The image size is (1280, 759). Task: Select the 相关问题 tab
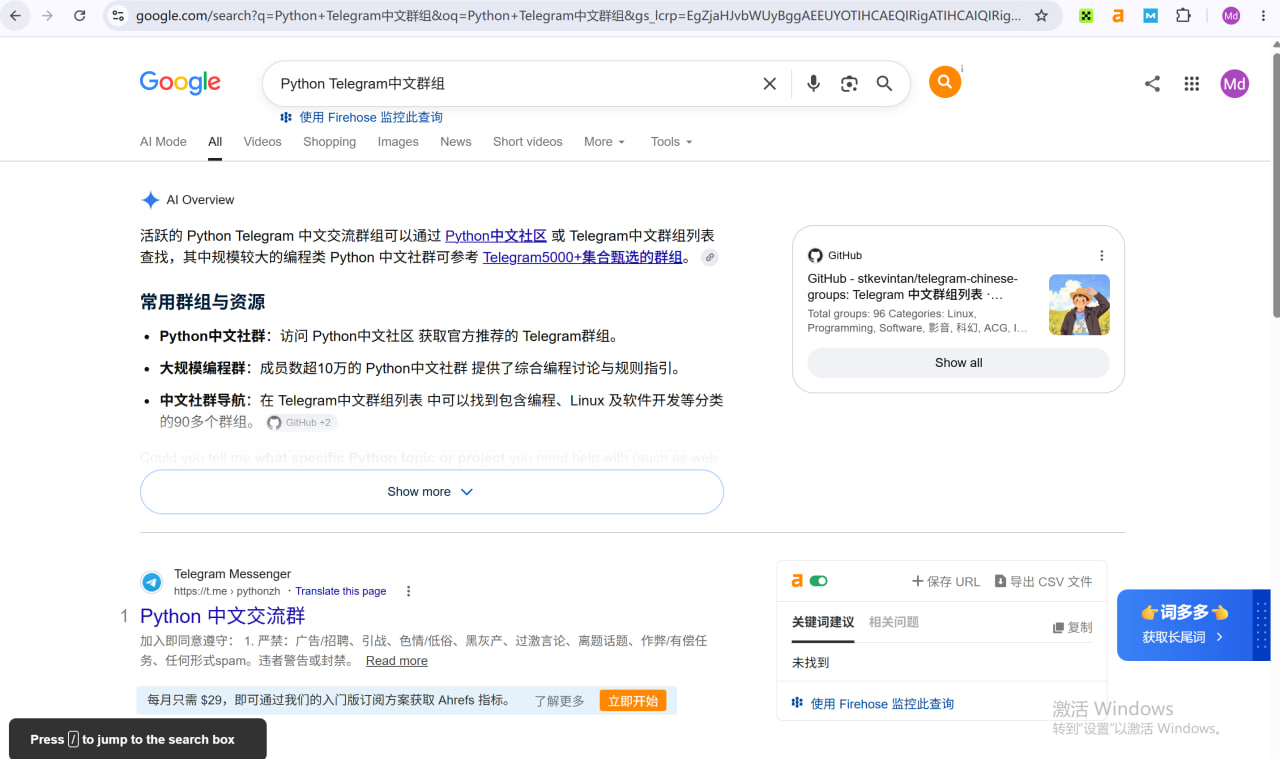[x=894, y=622]
